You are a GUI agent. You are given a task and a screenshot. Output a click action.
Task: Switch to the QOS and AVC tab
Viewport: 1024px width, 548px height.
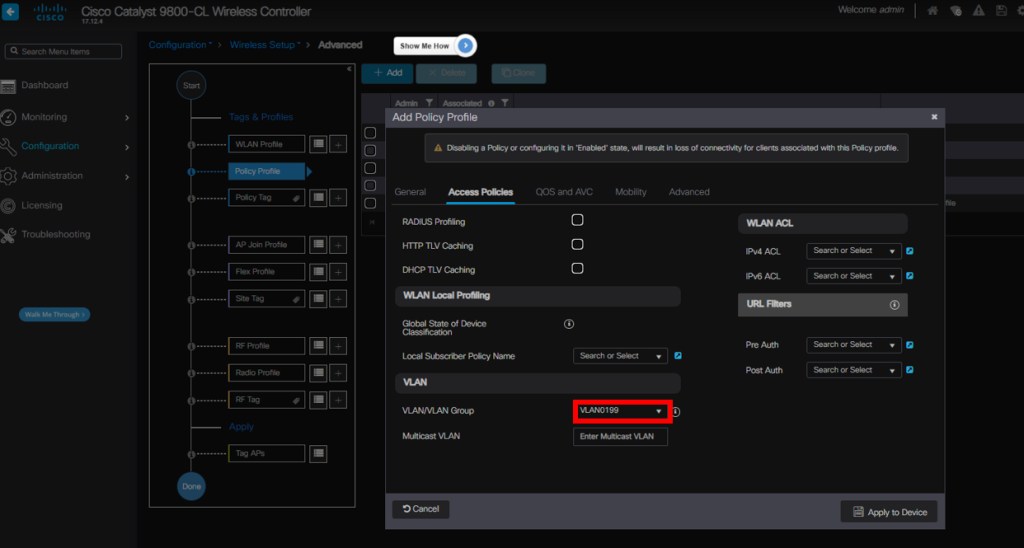564,192
